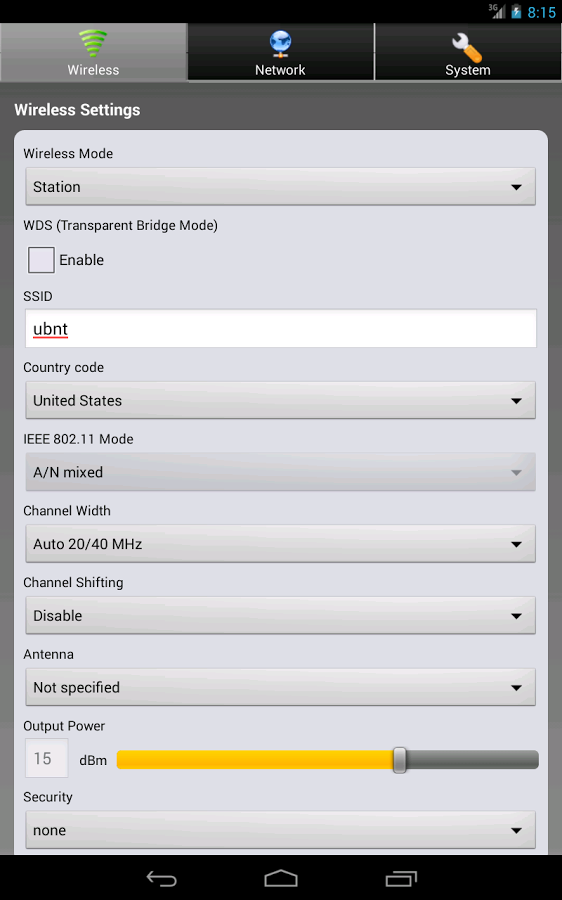The height and width of the screenshot is (900, 562).
Task: Open the Antenna Not specified dropdown
Action: pos(281,687)
